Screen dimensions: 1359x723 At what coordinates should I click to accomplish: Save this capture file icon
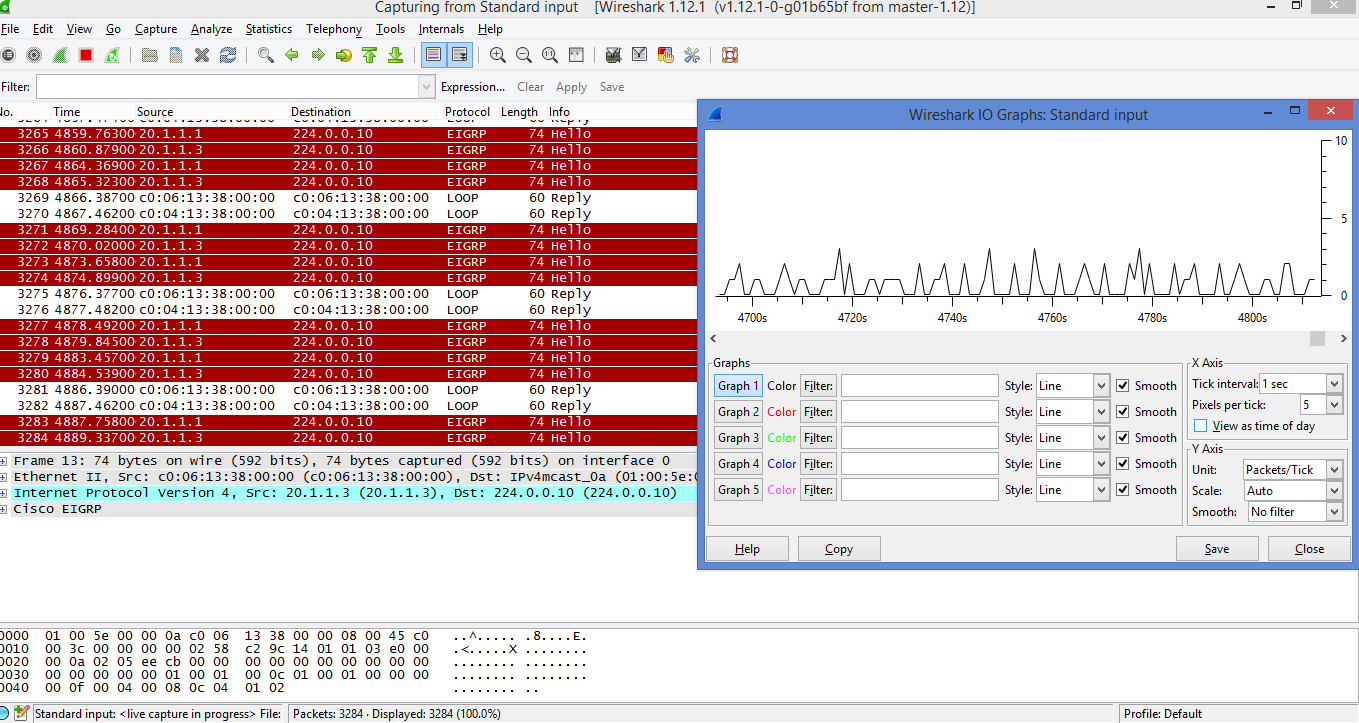point(176,55)
